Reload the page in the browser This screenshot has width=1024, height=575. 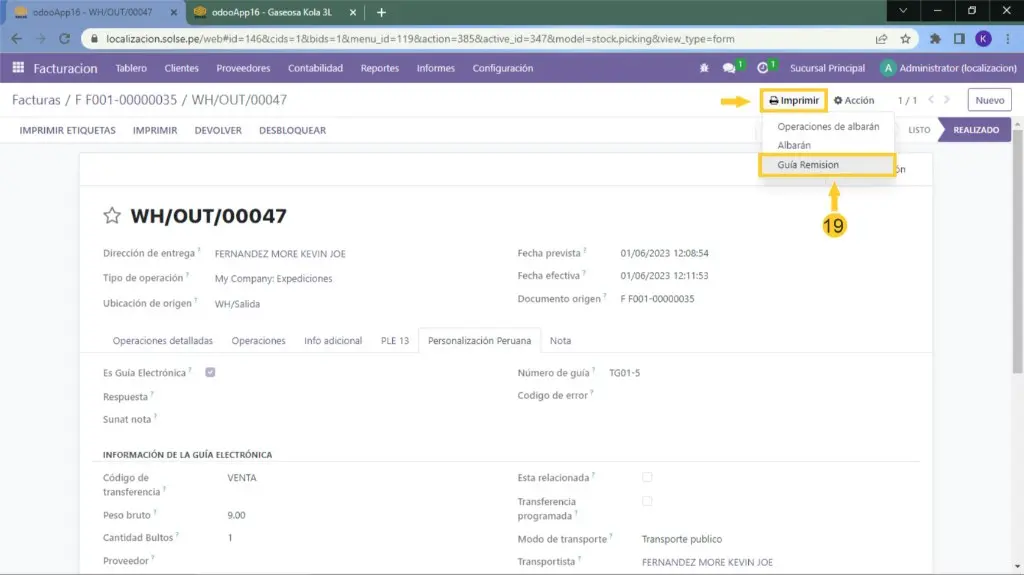(x=65, y=39)
